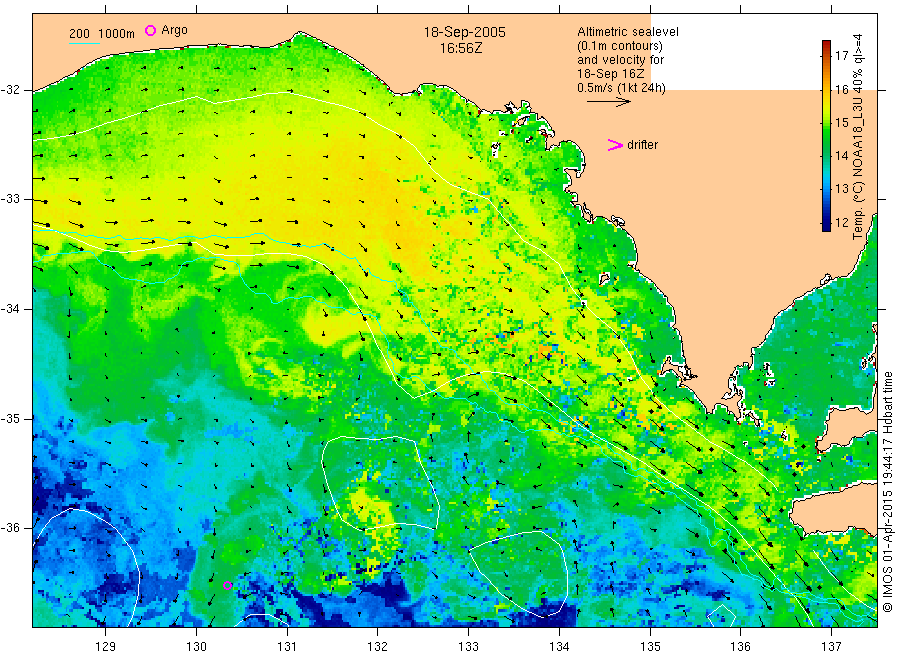Click the latitude label -36
The height and width of the screenshot is (660, 900).
10,527
